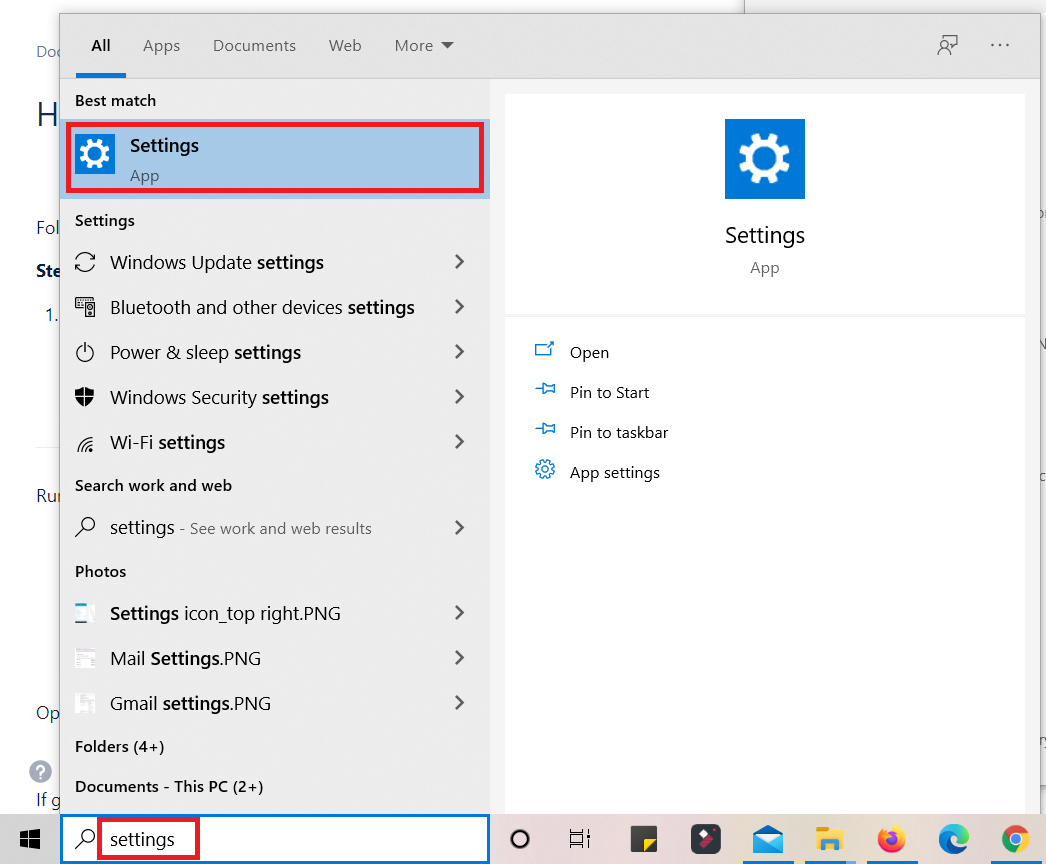
Task: Click the Power icon beside Power & sleep
Action: [x=85, y=352]
